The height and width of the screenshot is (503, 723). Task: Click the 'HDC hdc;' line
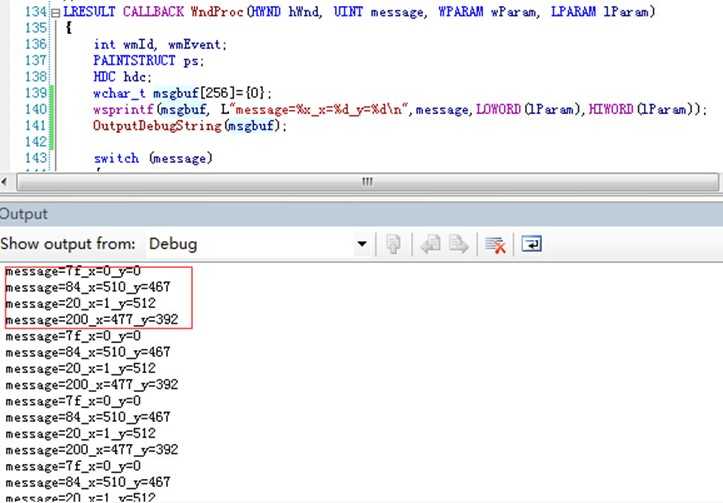tap(122, 77)
